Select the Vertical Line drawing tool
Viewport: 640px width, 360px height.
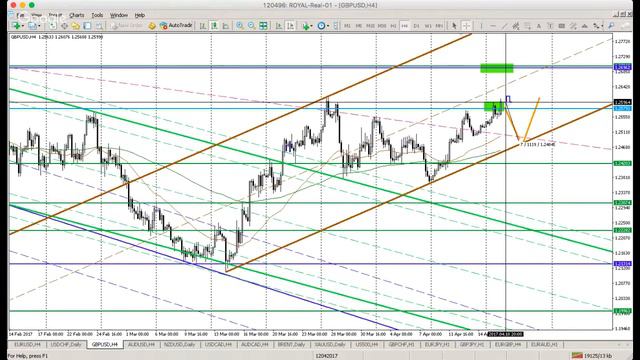point(481,26)
